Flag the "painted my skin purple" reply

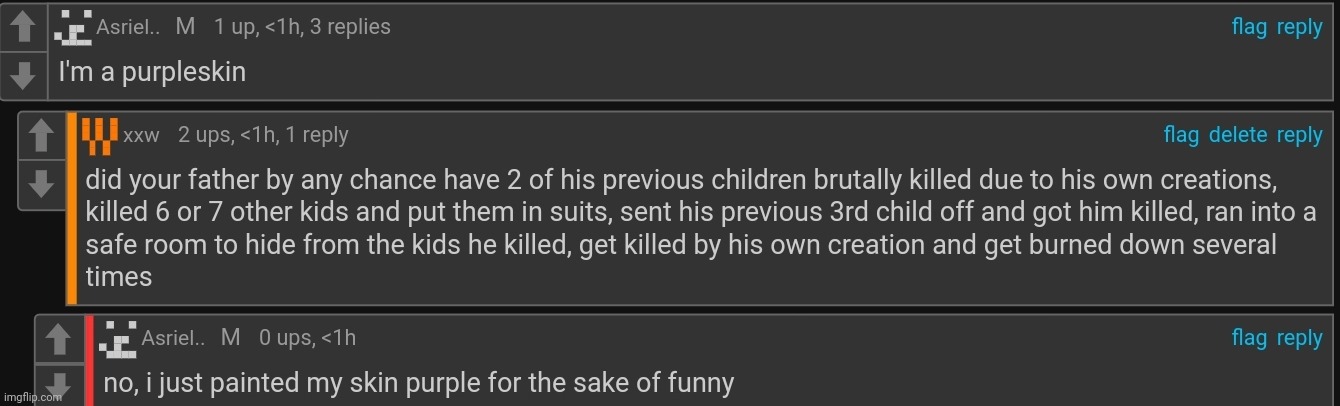point(1249,339)
